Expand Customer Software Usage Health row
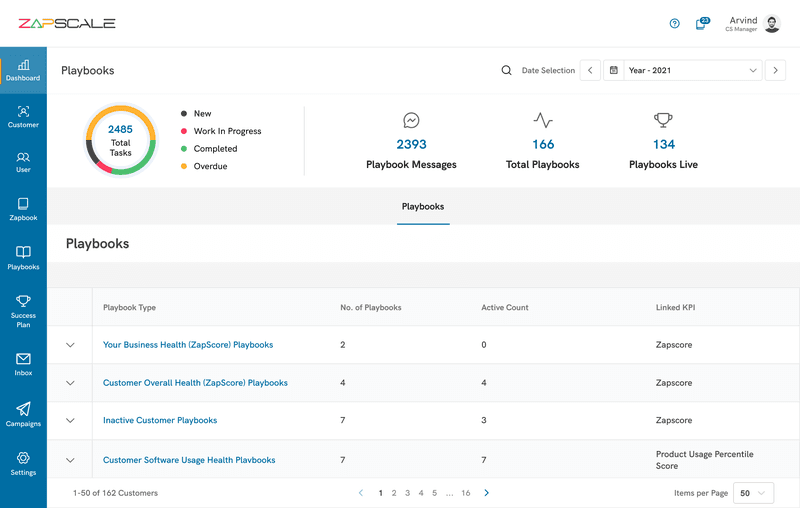Image resolution: width=800 pixels, height=508 pixels. click(70, 460)
